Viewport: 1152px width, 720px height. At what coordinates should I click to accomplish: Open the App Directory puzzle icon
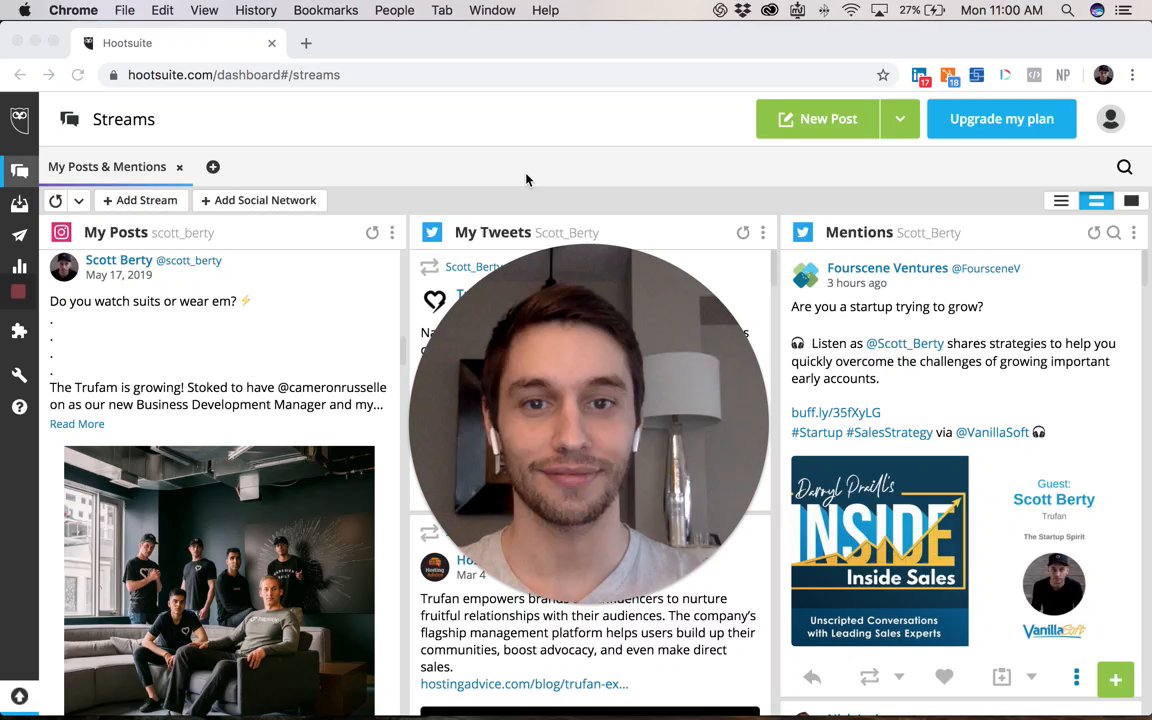tap(20, 331)
